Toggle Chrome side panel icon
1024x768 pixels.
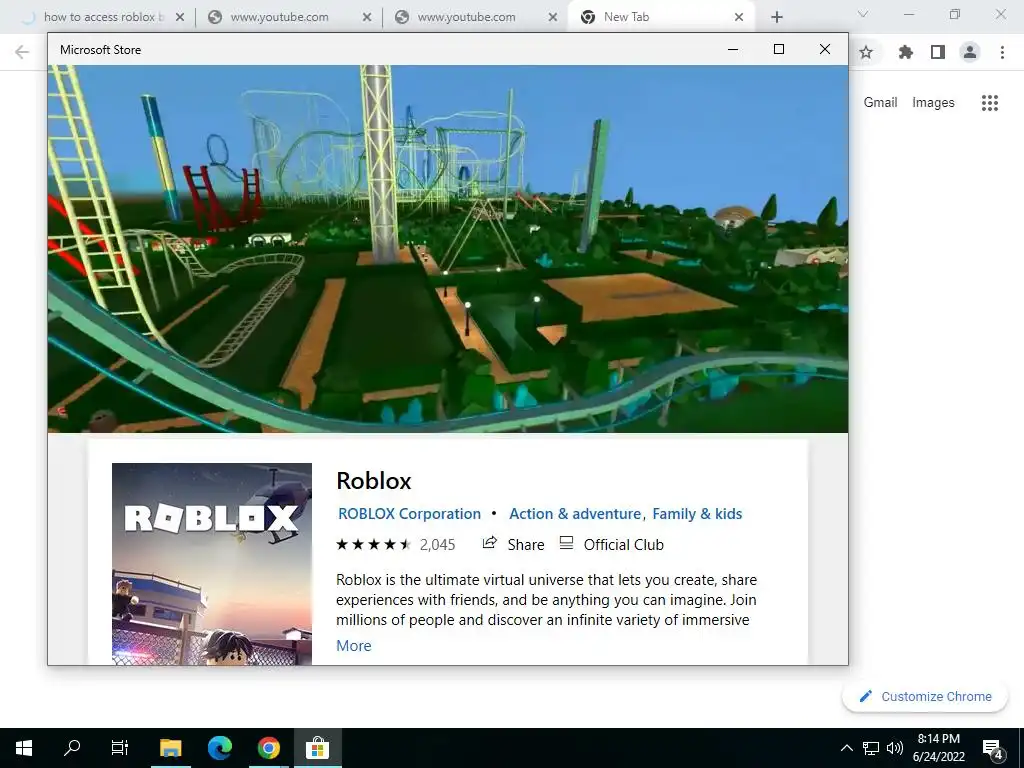pos(938,52)
